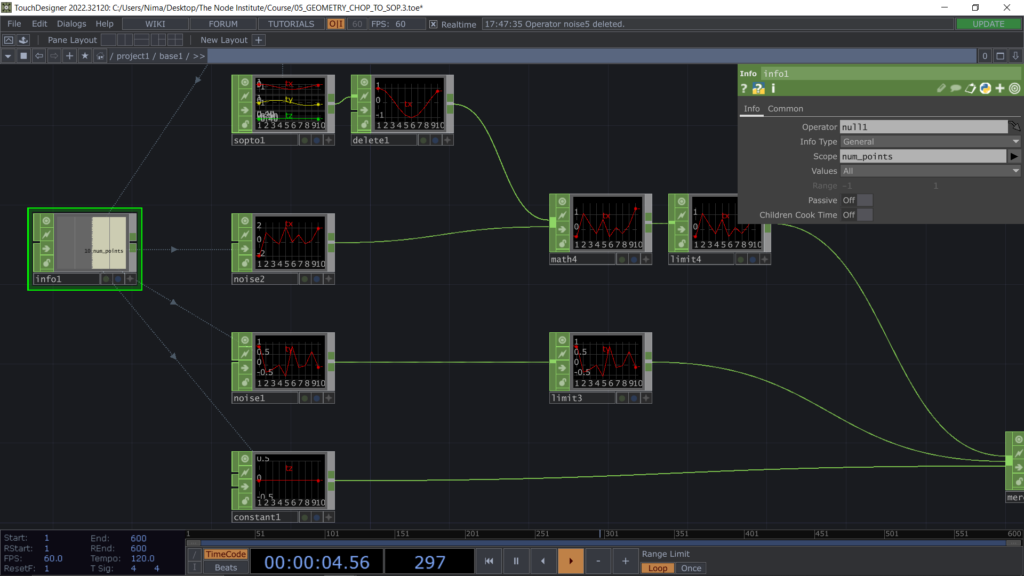Click the anchor icon in layout bar
The image size is (1024, 576).
pos(23,40)
